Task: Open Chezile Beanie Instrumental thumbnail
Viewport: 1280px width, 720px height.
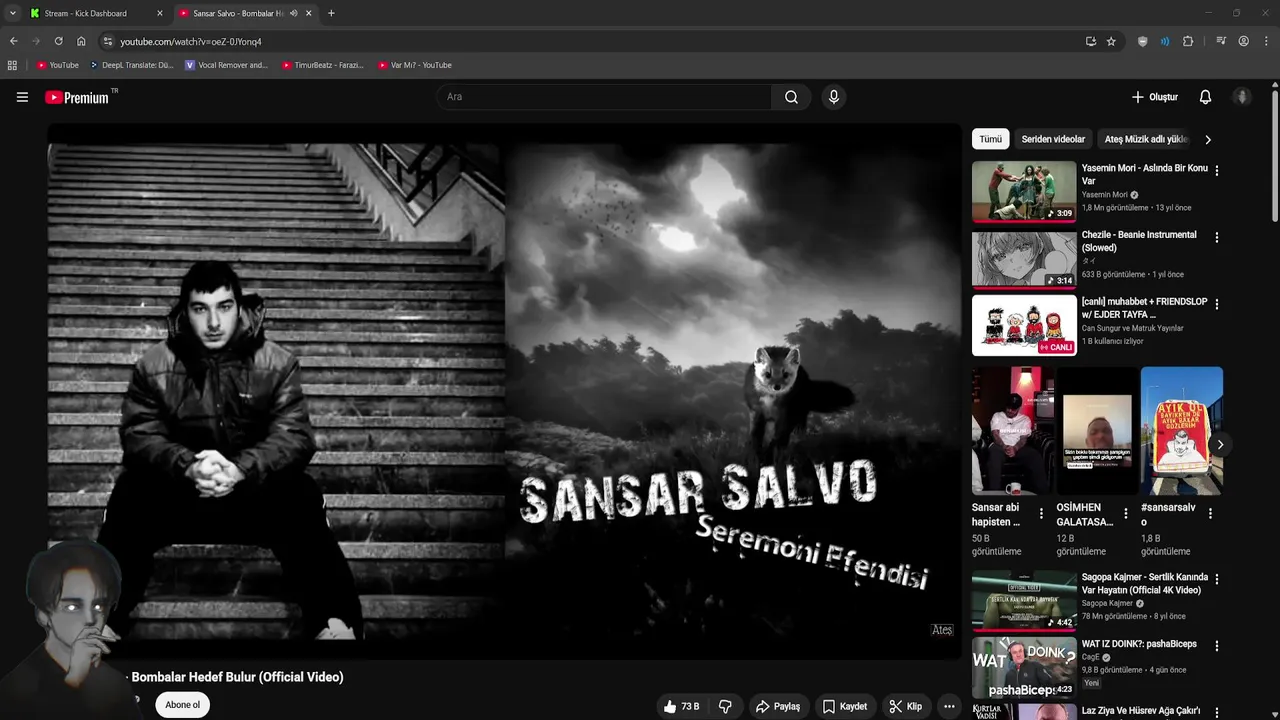Action: (1024, 258)
